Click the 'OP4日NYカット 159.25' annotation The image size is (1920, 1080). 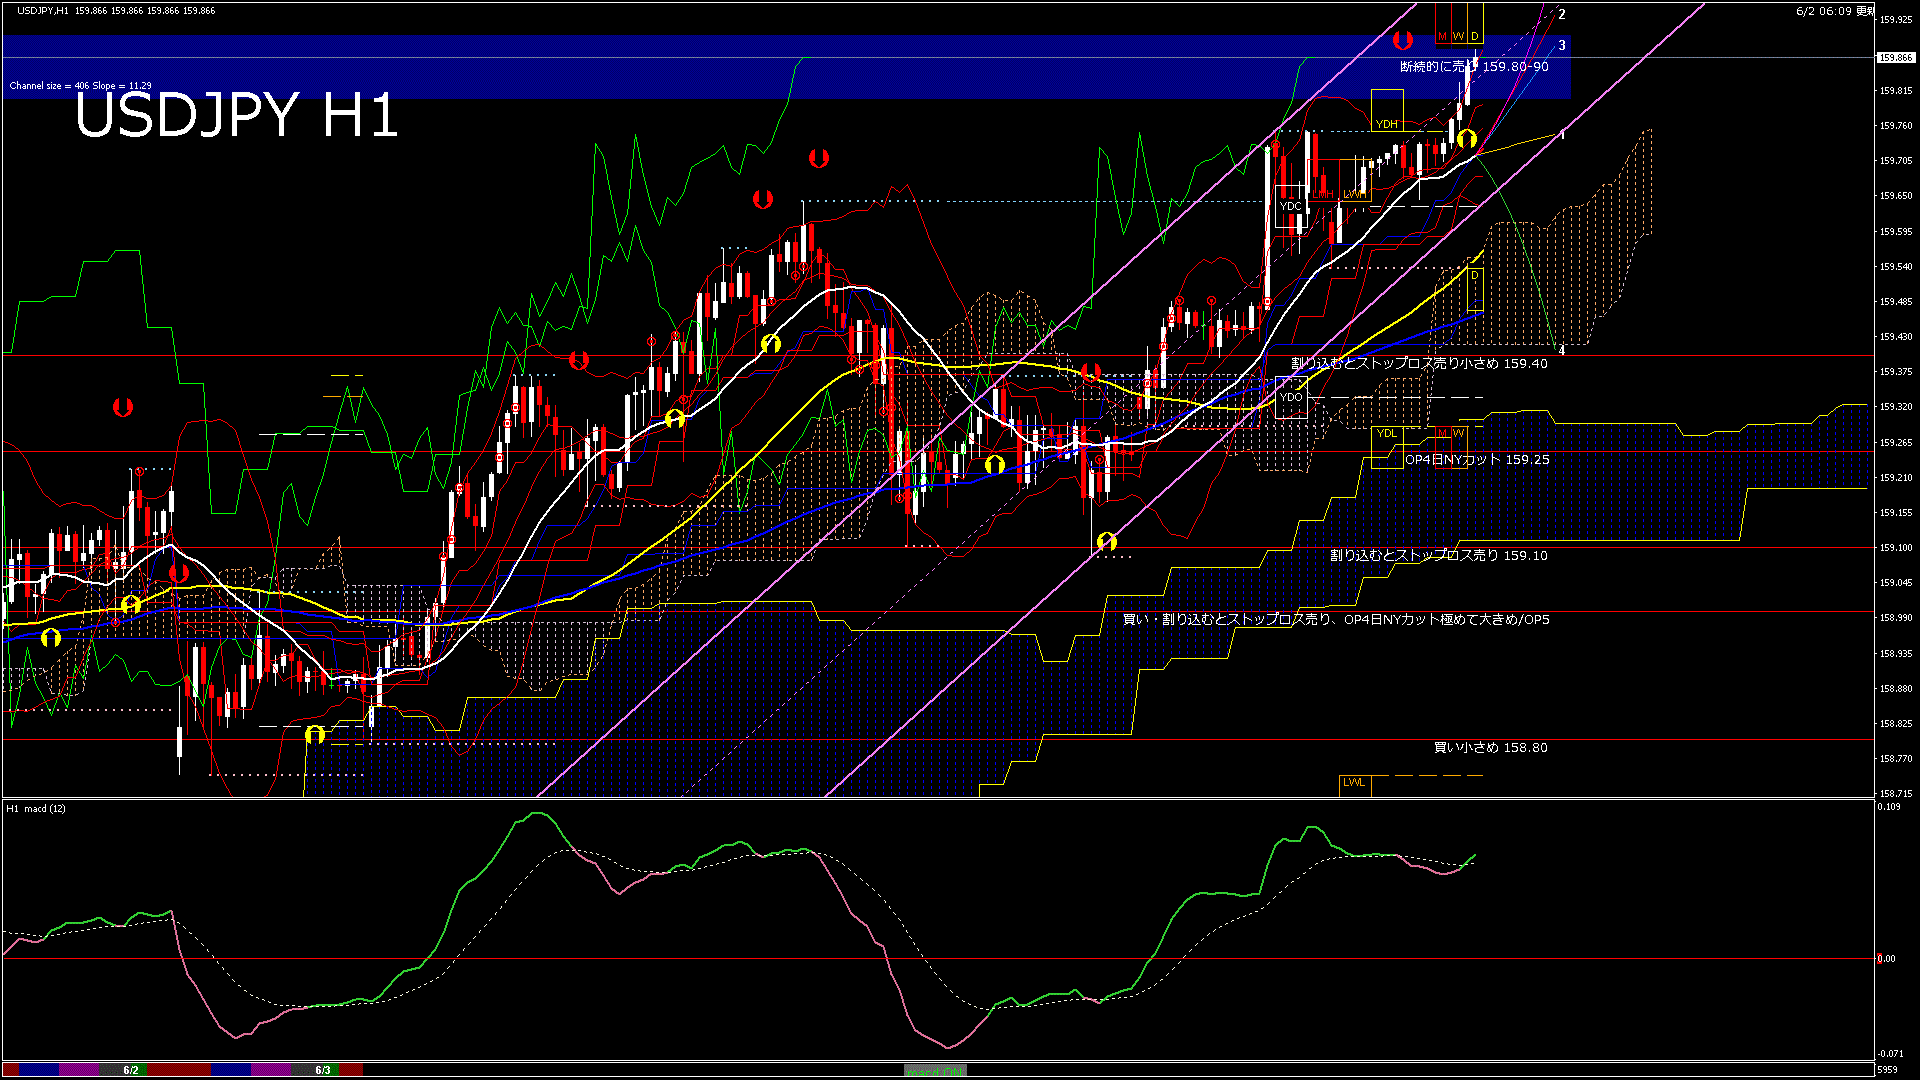coord(1477,459)
